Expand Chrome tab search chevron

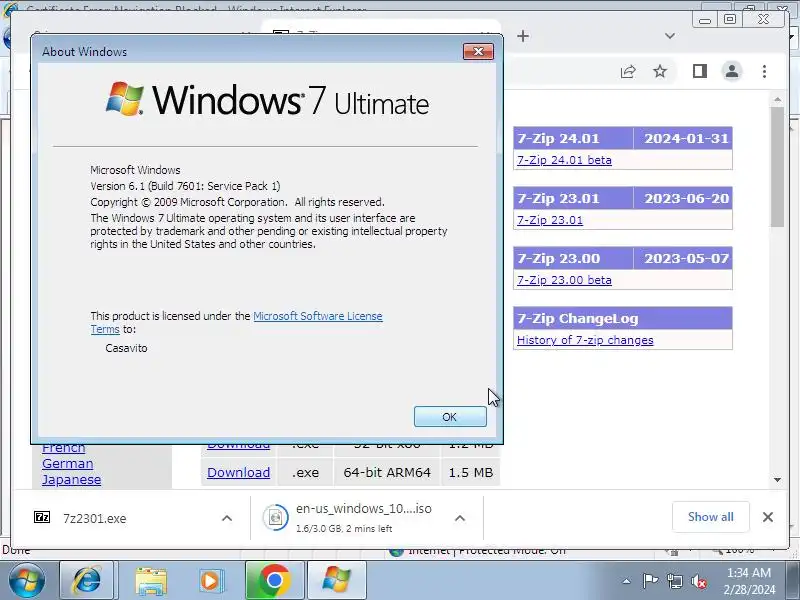[670, 36]
